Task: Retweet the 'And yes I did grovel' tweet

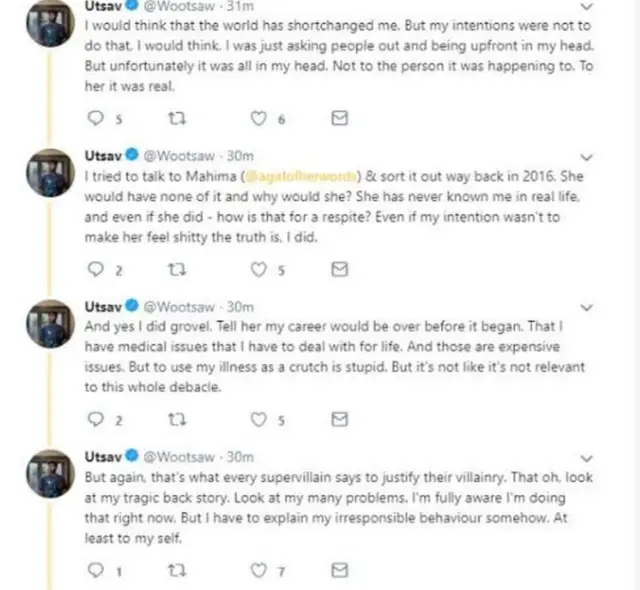Action: tap(178, 420)
